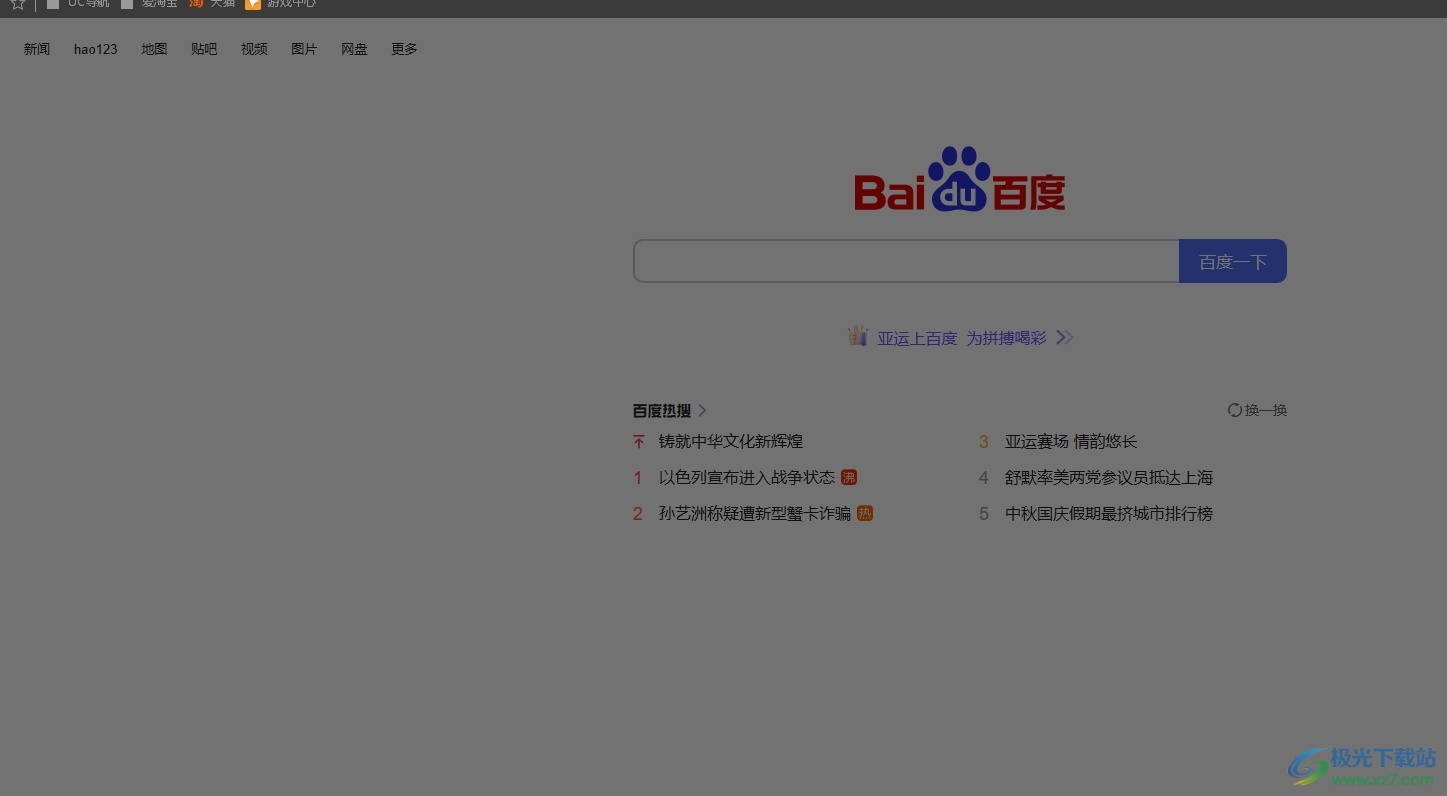This screenshot has width=1447, height=796.
Task: Click the refresh icon beside 换一换
Action: [x=1235, y=410]
